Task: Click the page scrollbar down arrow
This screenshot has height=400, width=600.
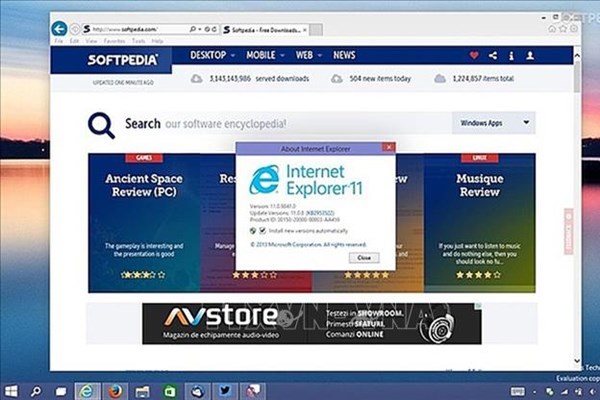Action: 577,361
